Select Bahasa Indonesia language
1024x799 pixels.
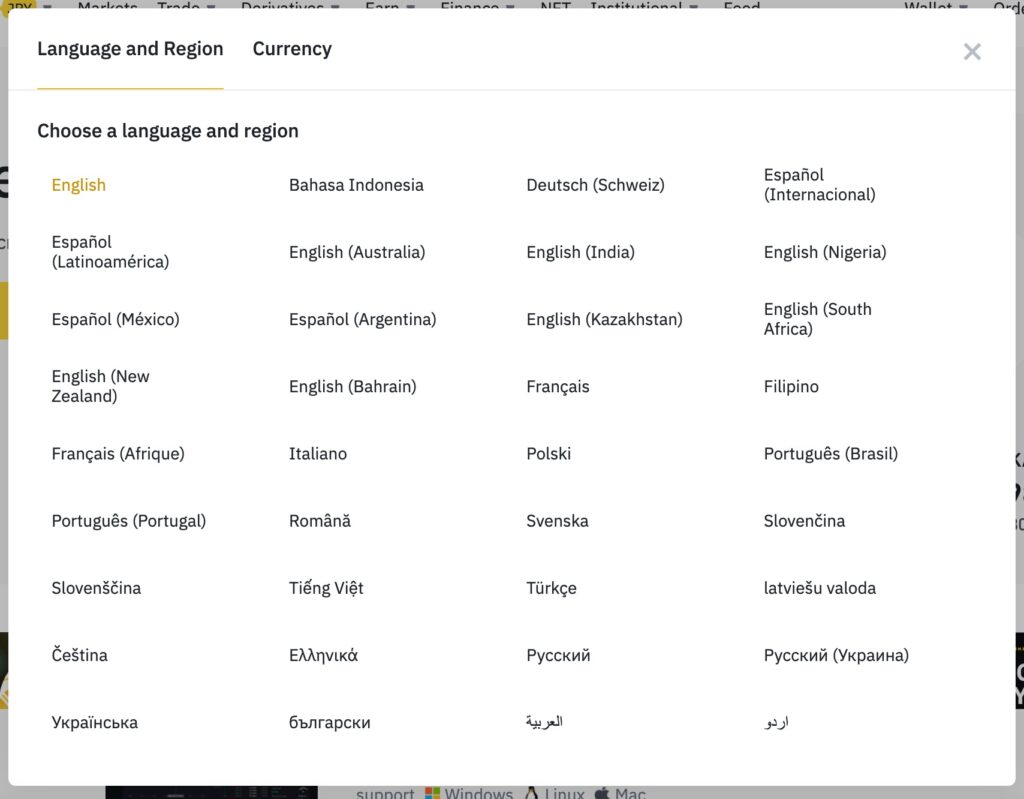(x=356, y=185)
